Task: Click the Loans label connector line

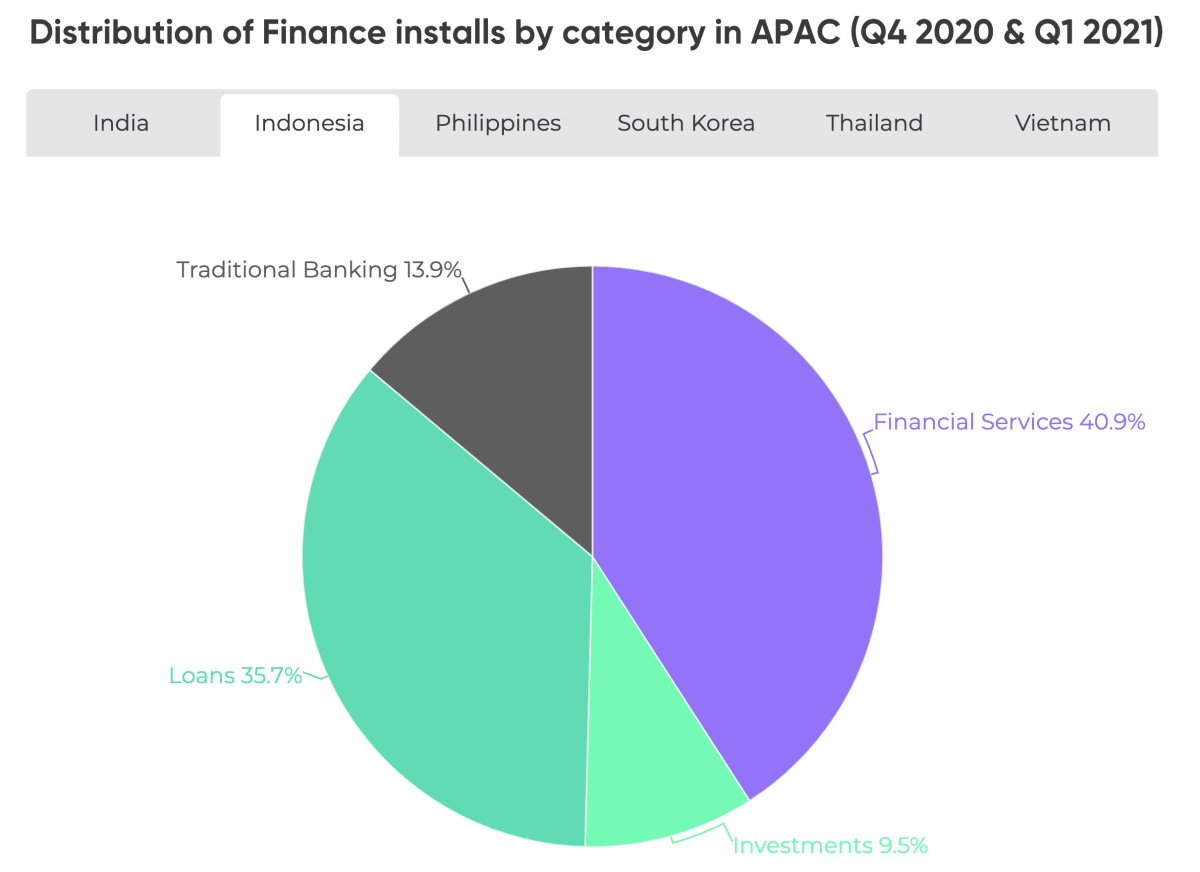Action: [315, 678]
